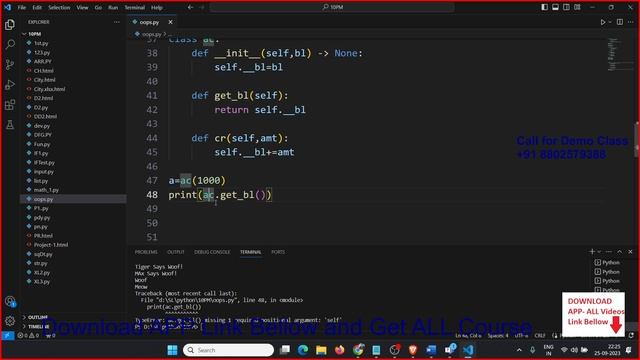
Task: Open Microsoft Edge from taskbar
Action: (x=303, y=350)
